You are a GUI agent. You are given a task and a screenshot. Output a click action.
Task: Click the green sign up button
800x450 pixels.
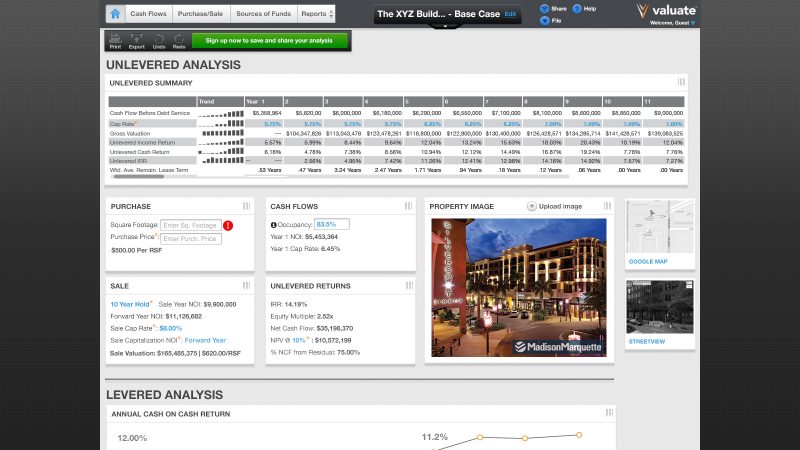pyautogui.click(x=276, y=41)
